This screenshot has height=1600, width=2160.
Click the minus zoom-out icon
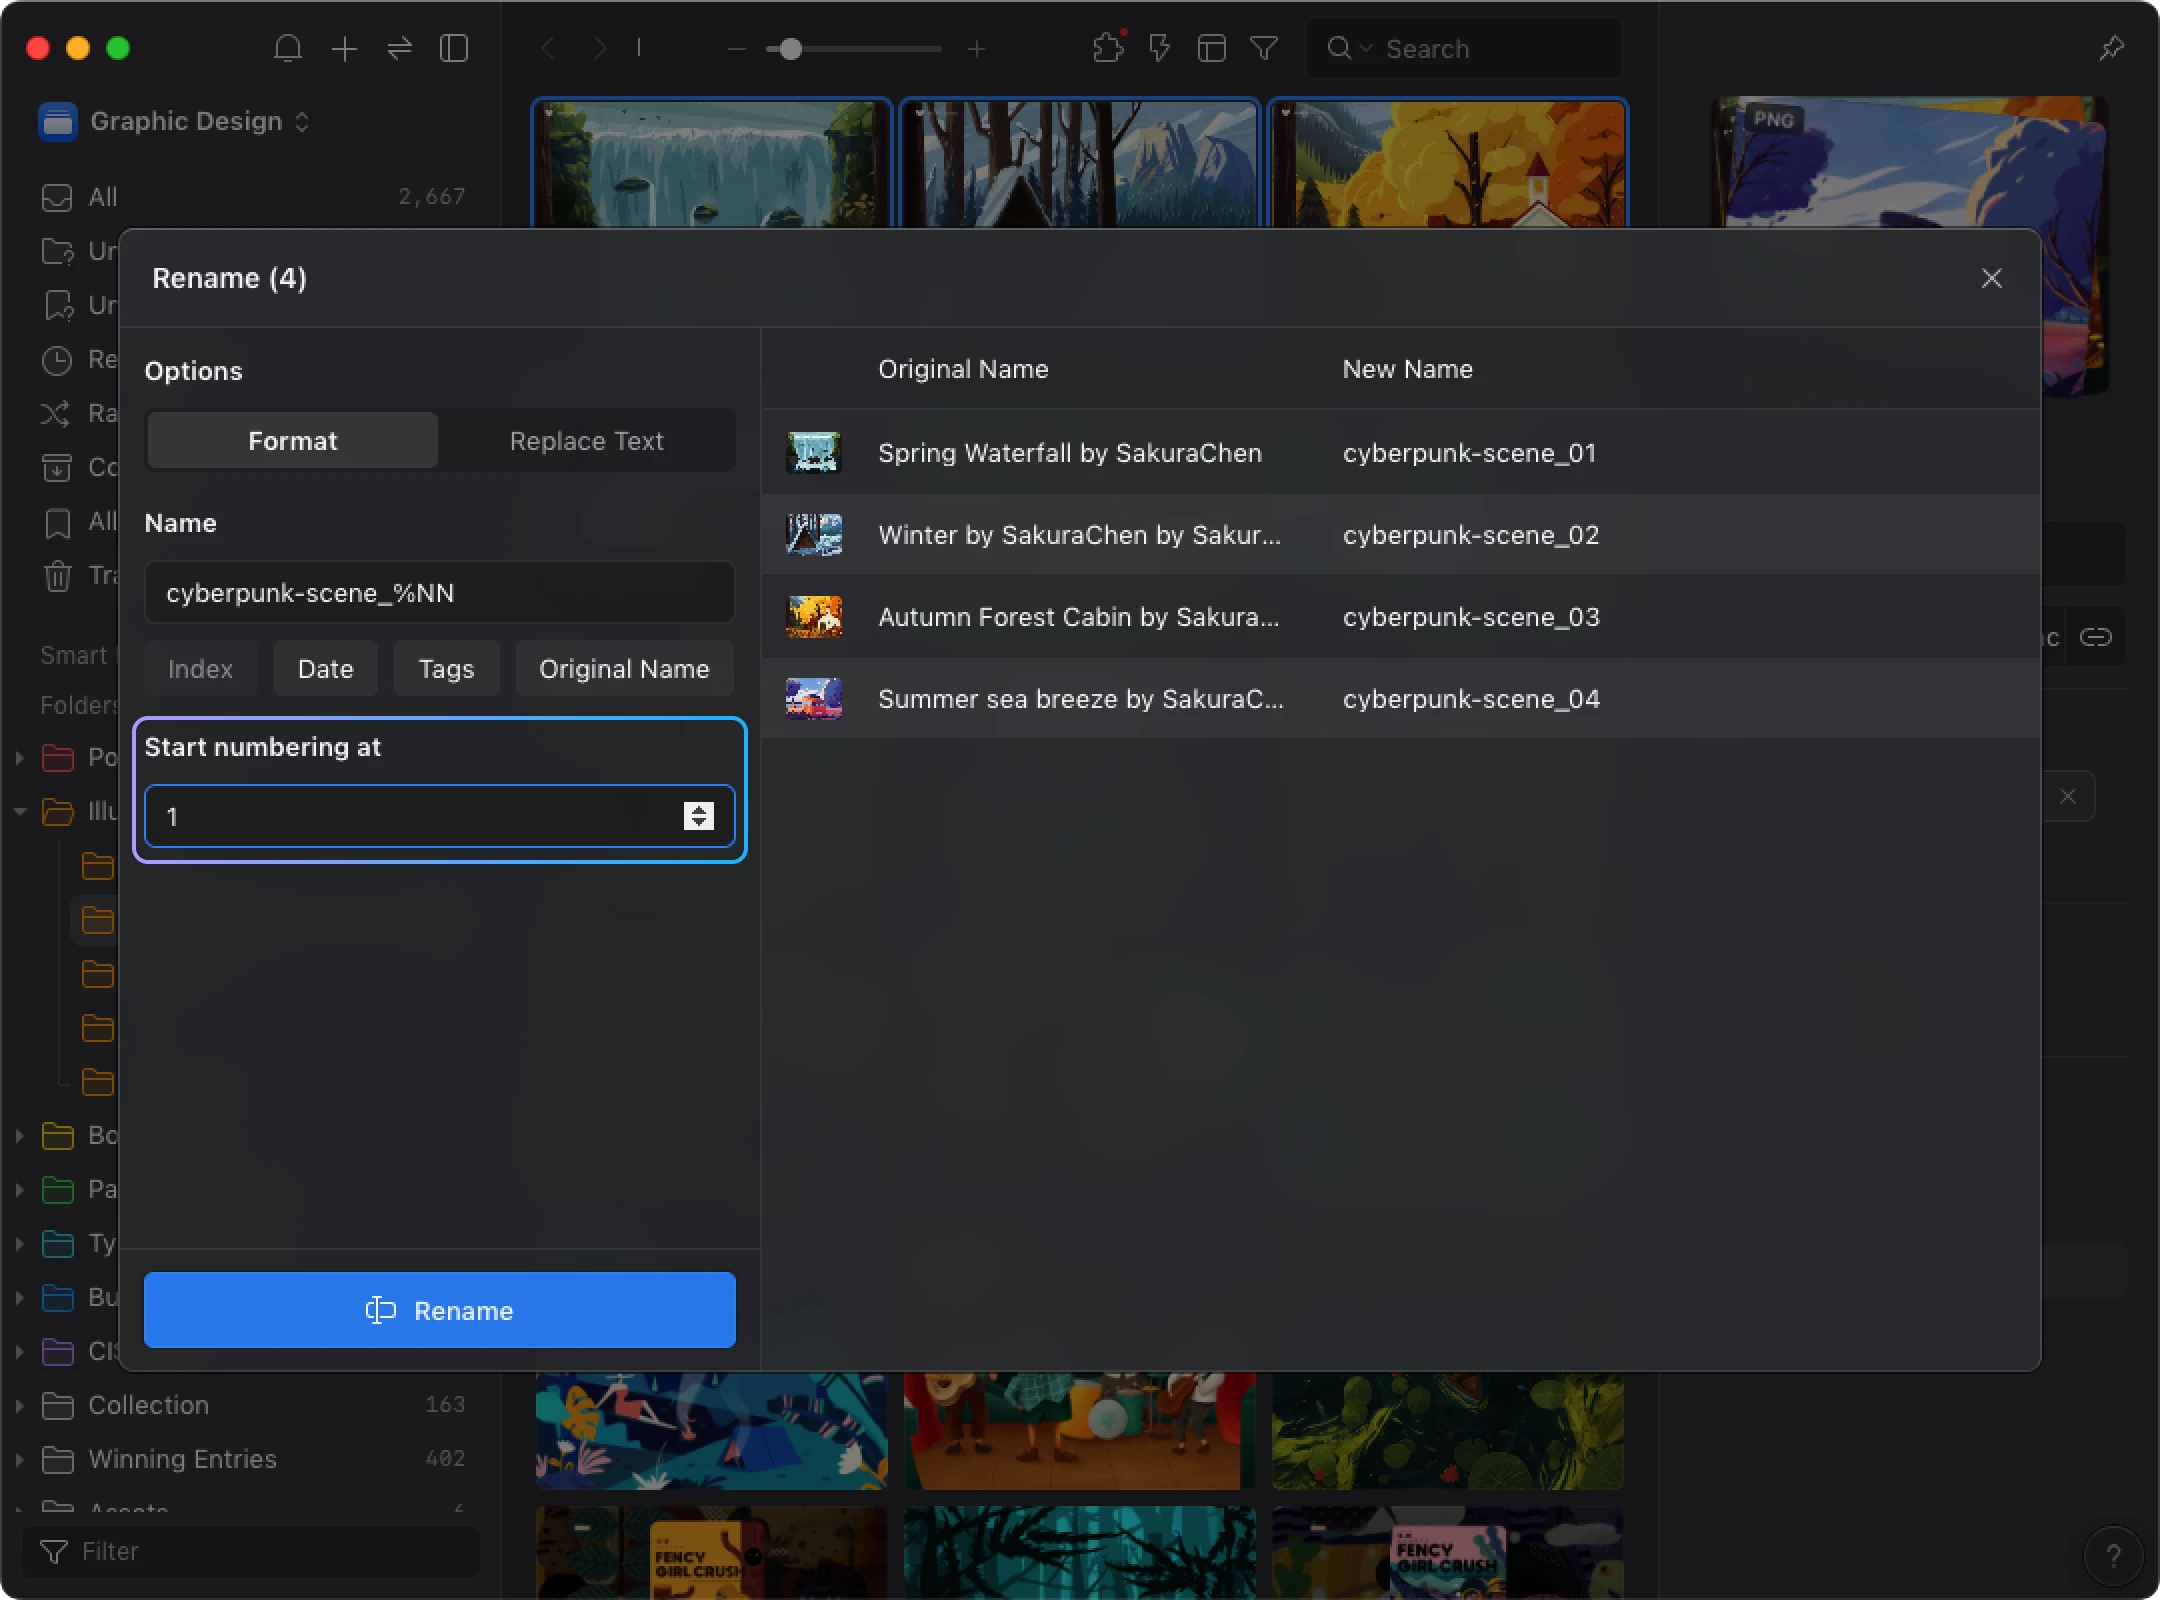tap(737, 48)
